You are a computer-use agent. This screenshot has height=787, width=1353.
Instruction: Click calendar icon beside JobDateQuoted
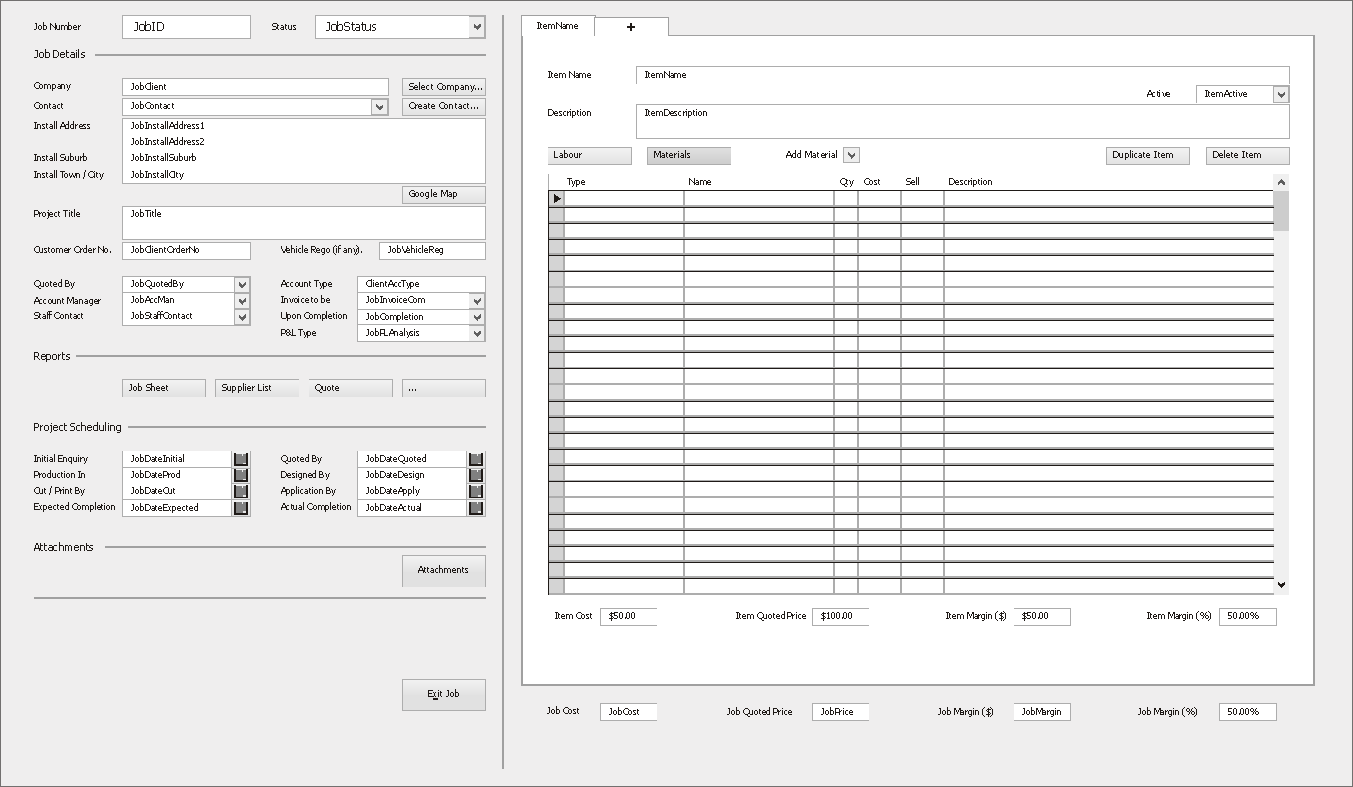pyautogui.click(x=476, y=459)
